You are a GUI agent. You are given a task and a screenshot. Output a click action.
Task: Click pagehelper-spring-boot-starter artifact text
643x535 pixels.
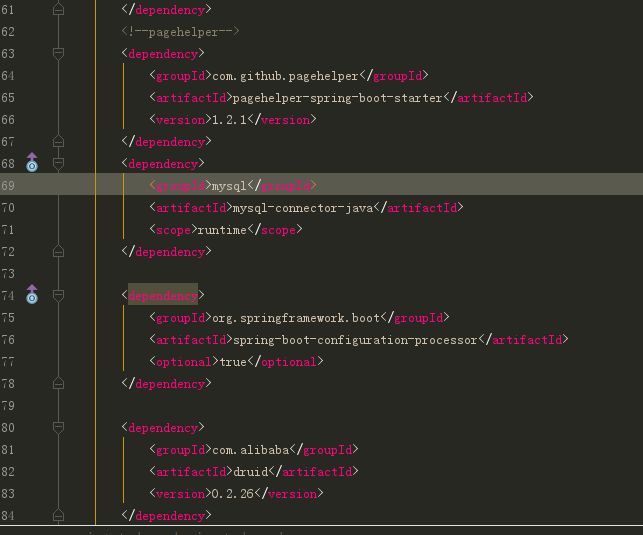point(337,98)
